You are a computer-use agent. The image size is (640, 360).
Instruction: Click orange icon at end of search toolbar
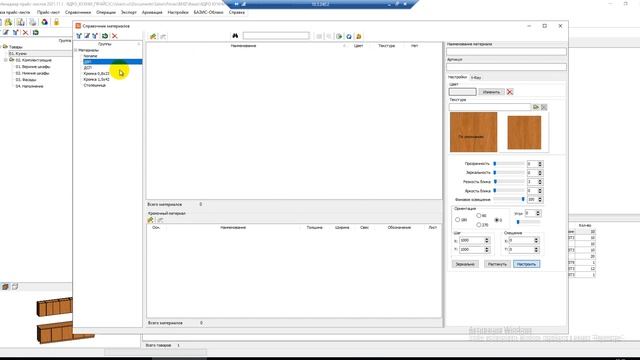coord(359,36)
